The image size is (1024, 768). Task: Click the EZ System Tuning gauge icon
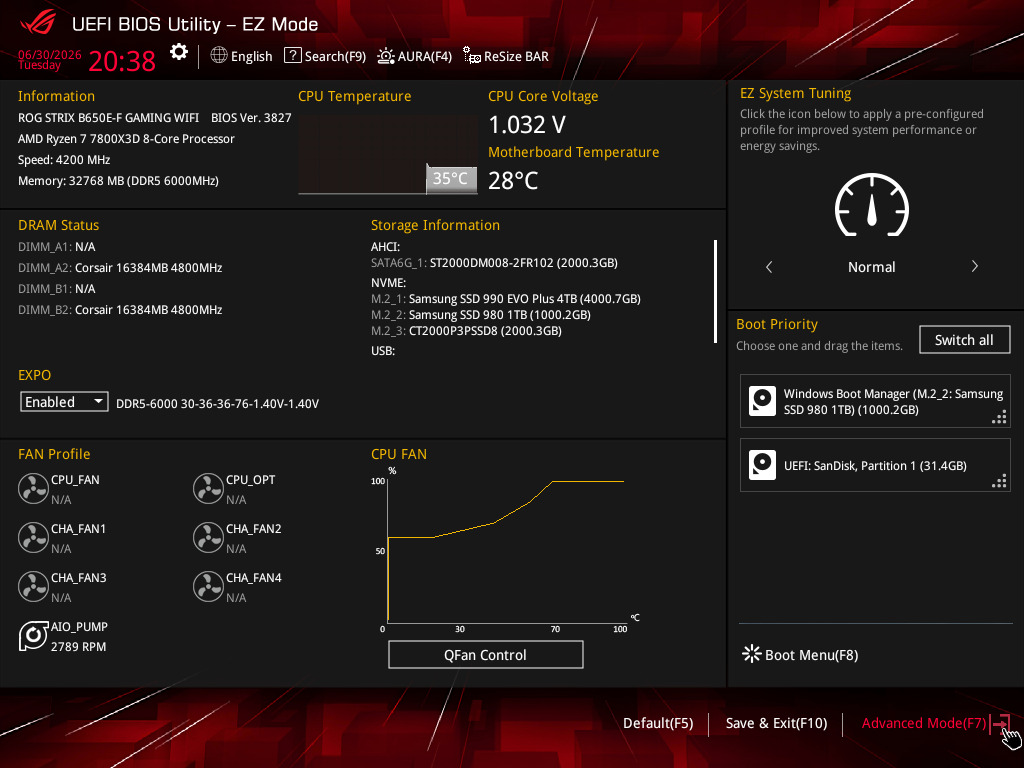(872, 205)
